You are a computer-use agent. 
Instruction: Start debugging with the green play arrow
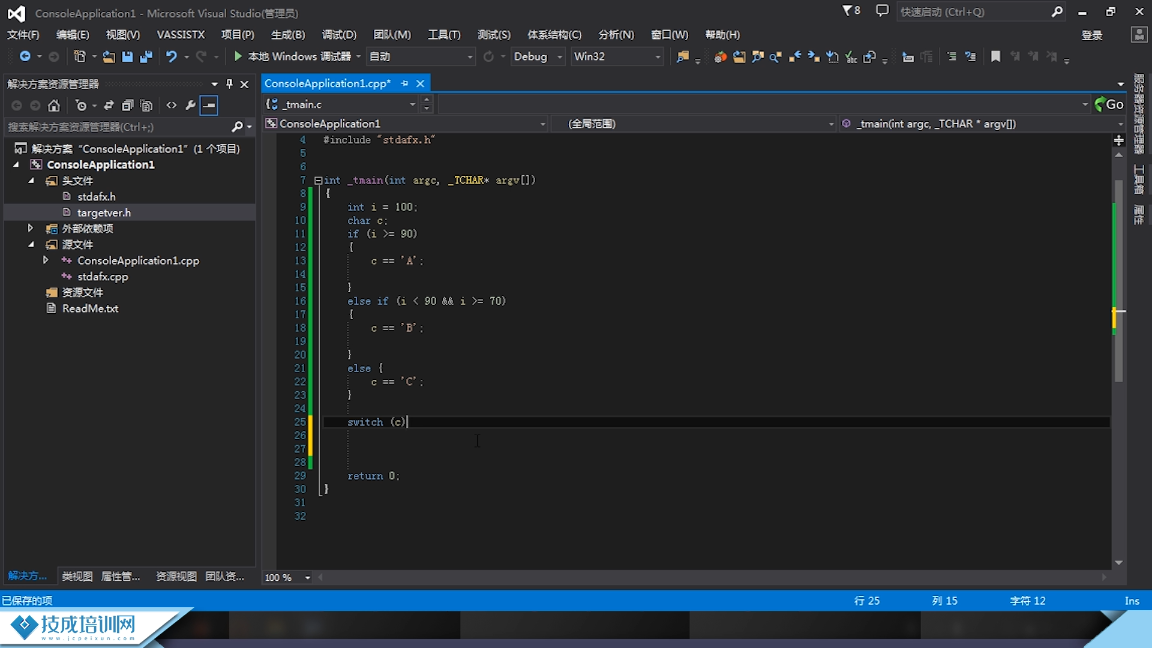pos(237,57)
